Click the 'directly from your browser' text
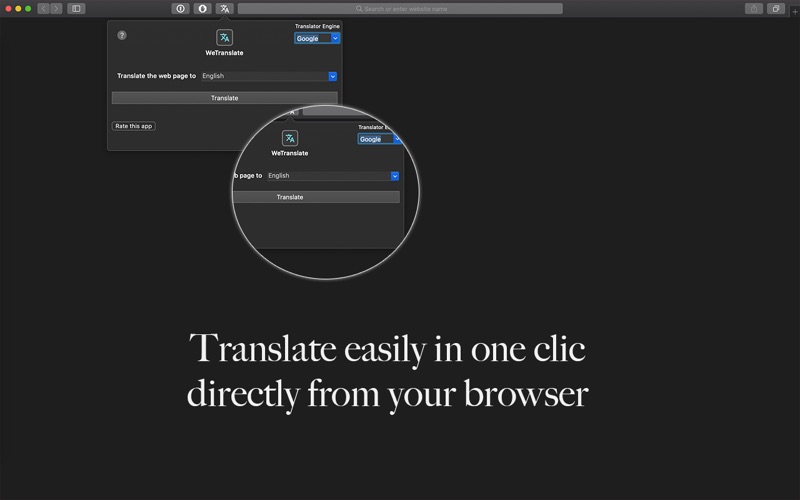Image resolution: width=800 pixels, height=500 pixels. point(387,394)
